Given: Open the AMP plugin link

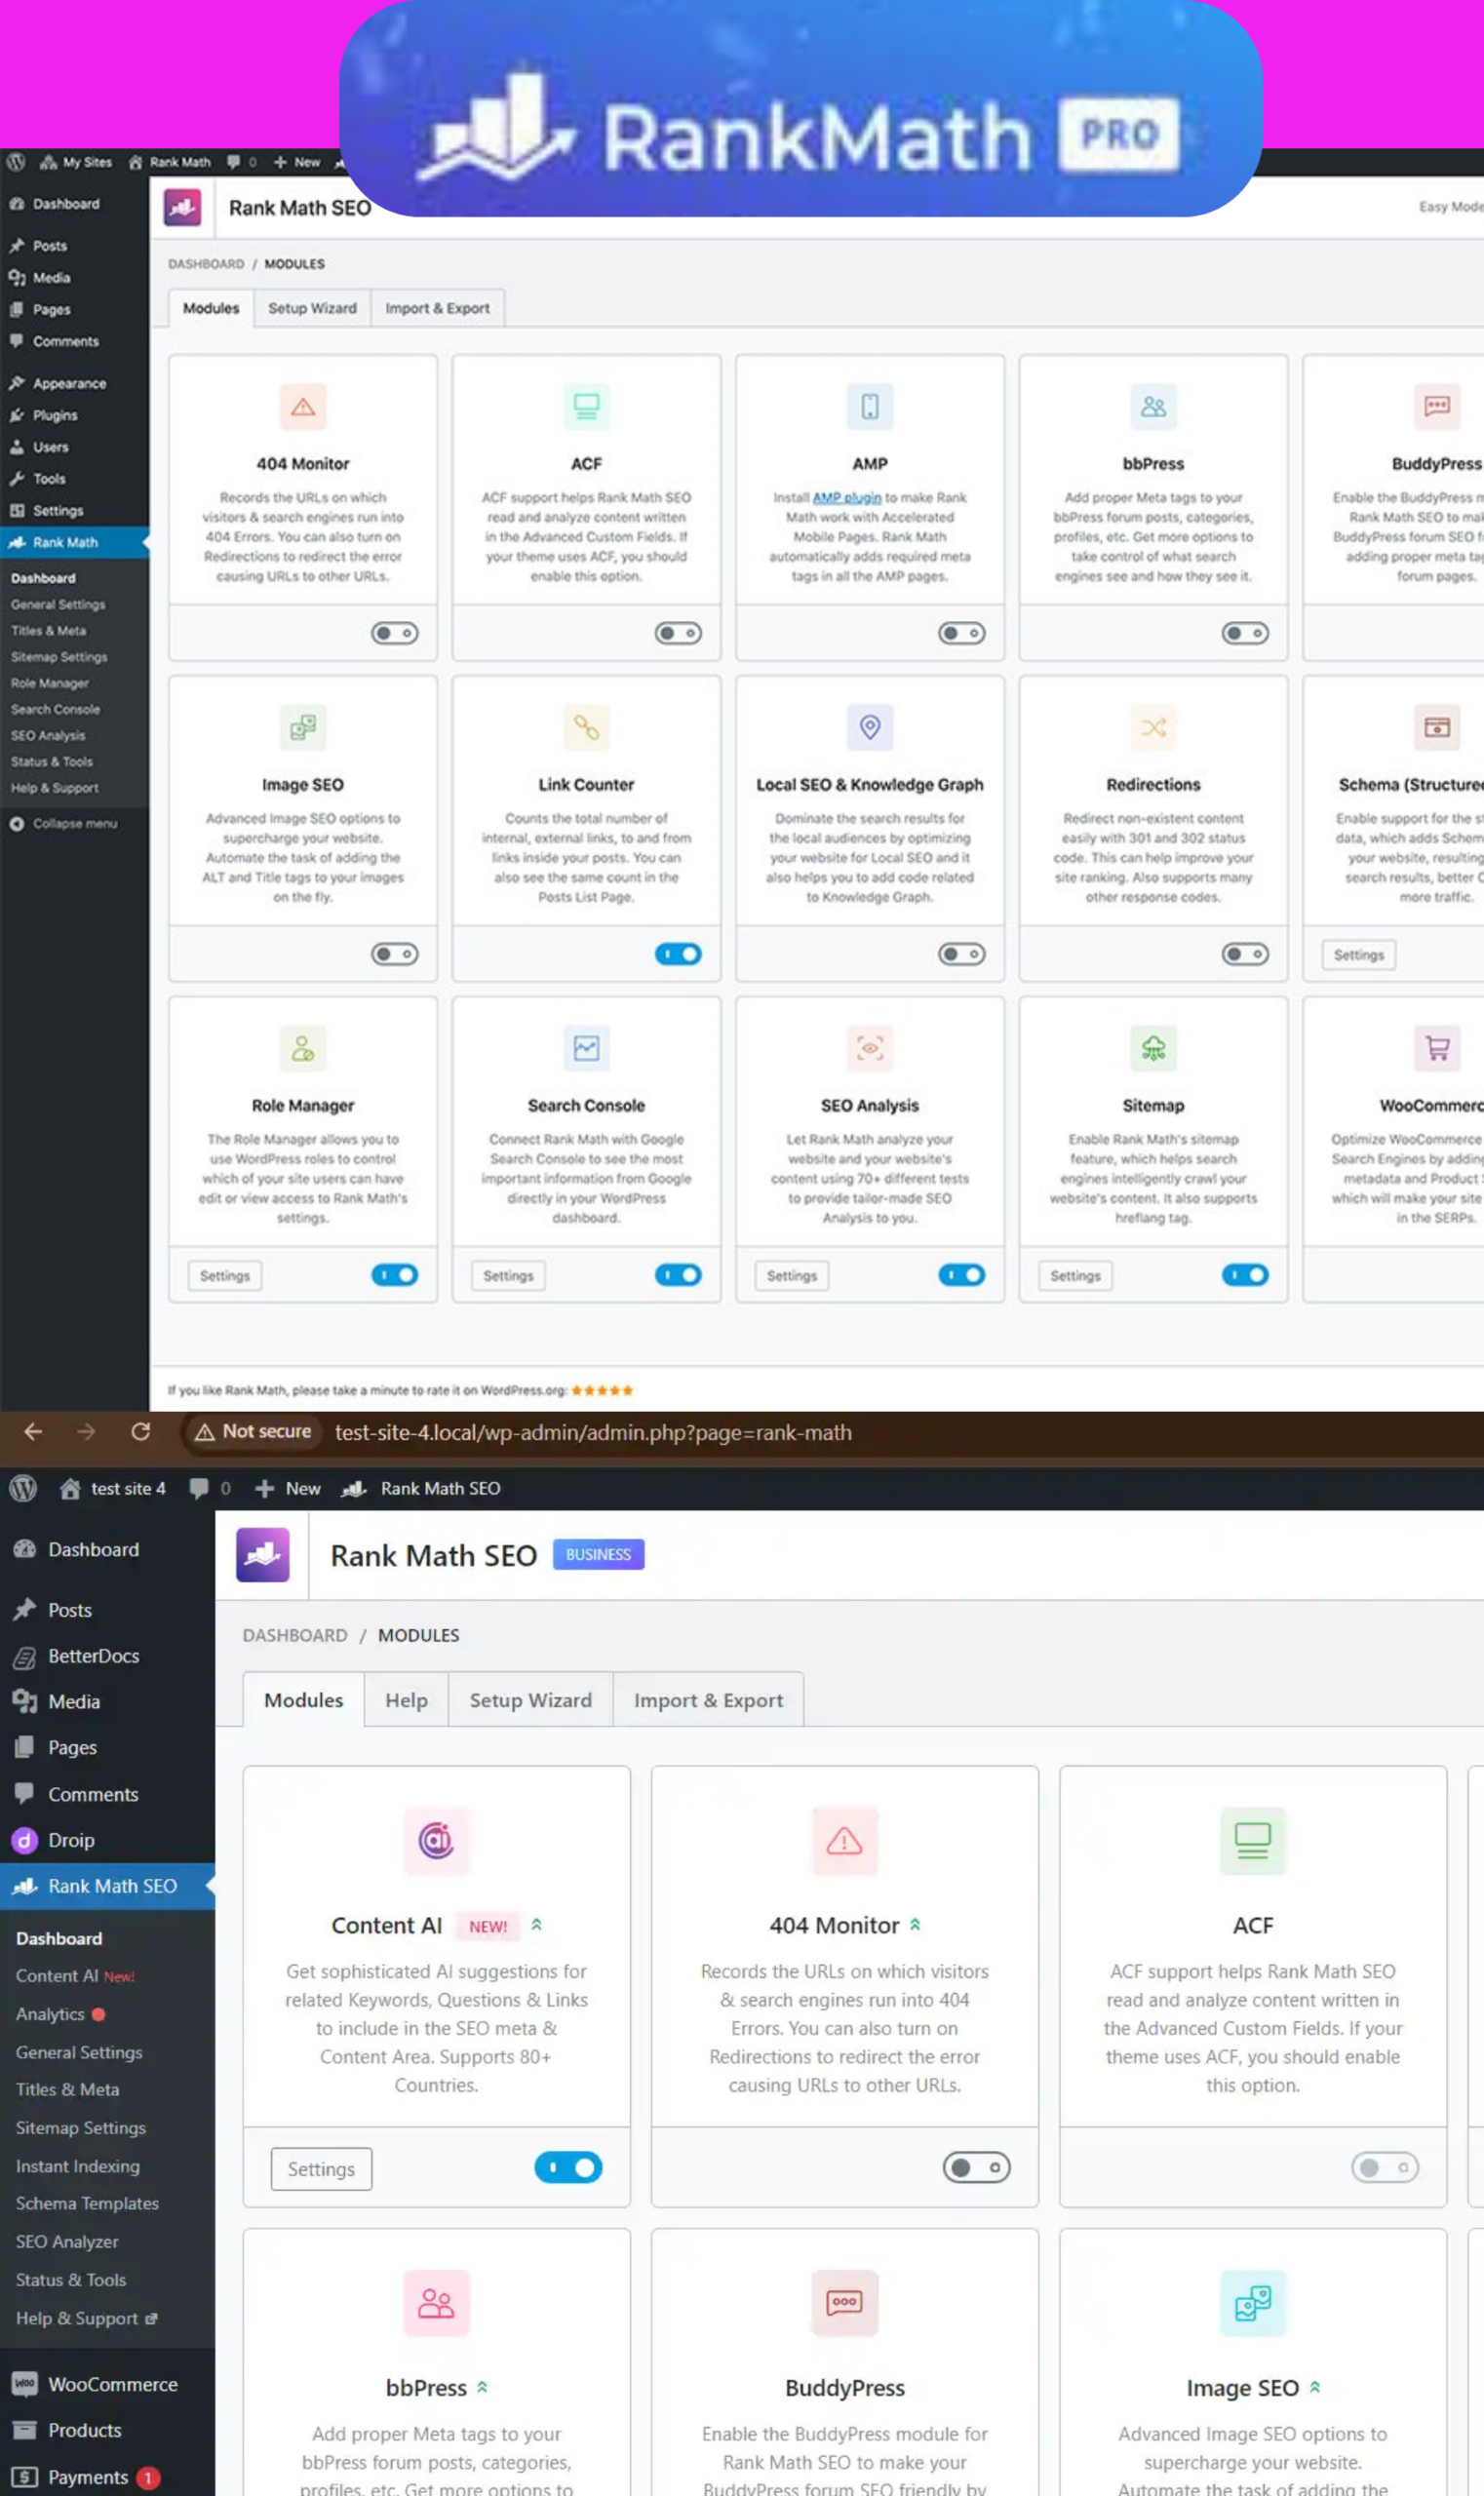Looking at the screenshot, I should (x=847, y=497).
